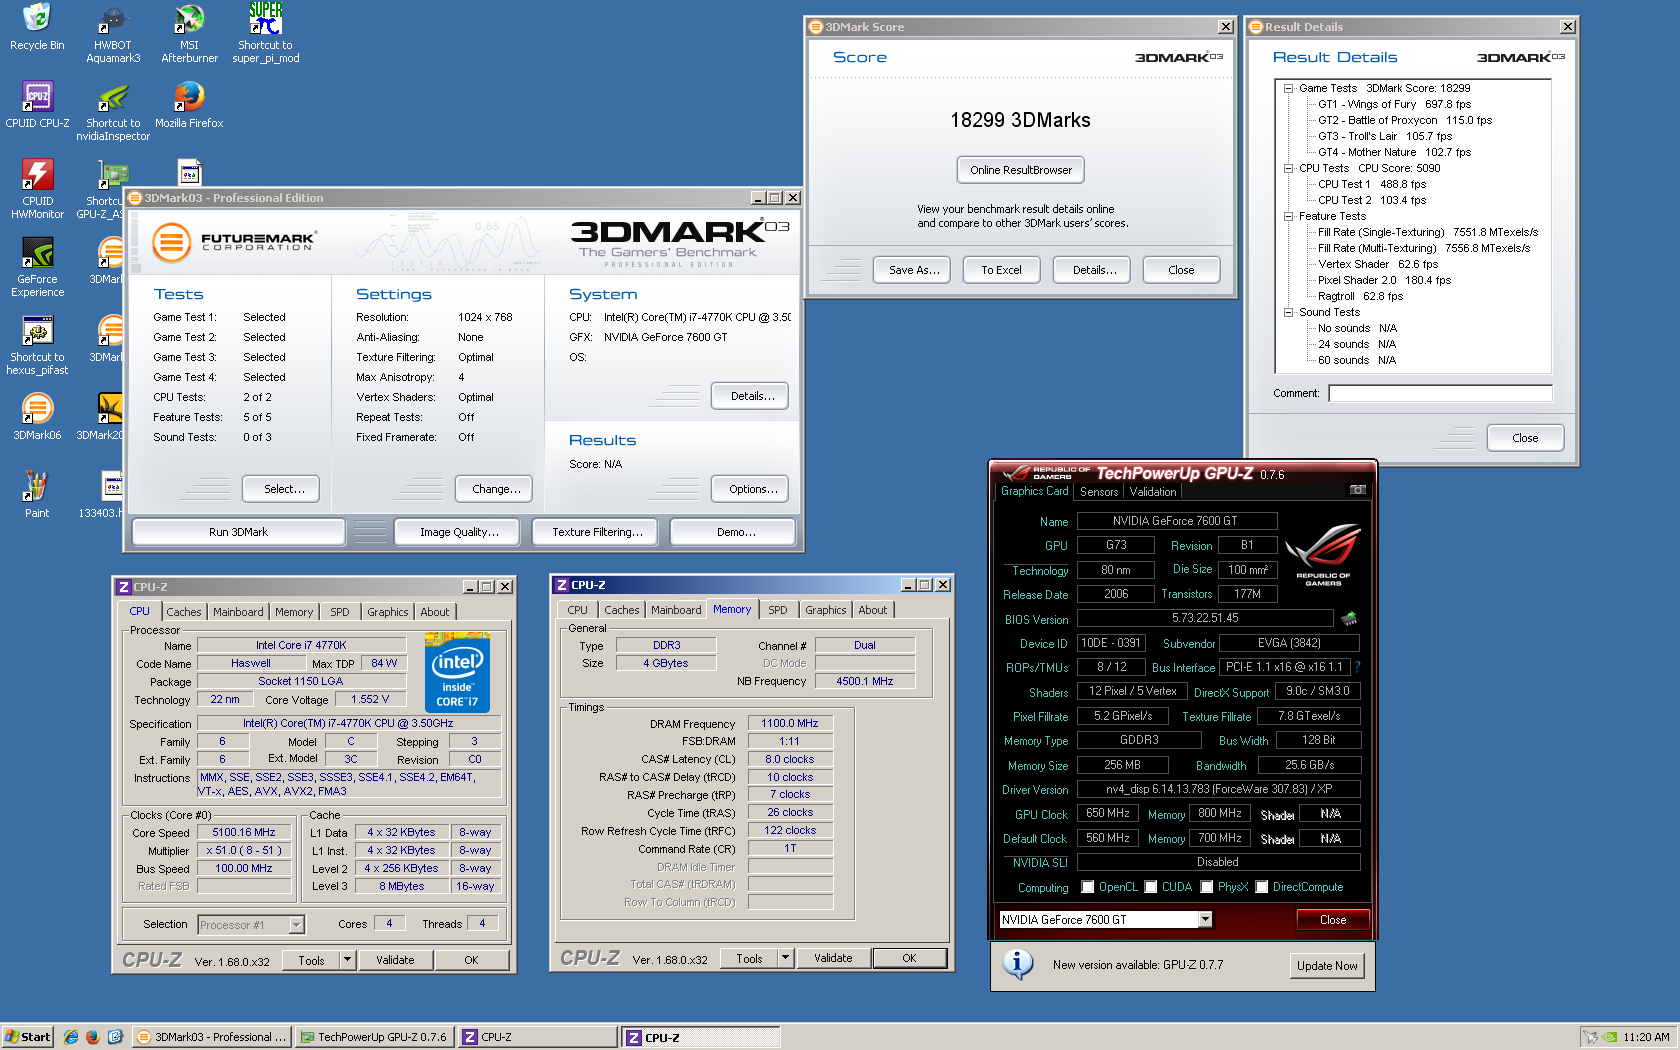The image size is (1680, 1050).
Task: Toggle the CUDA checkbox in GPU-Z
Action: click(1151, 887)
